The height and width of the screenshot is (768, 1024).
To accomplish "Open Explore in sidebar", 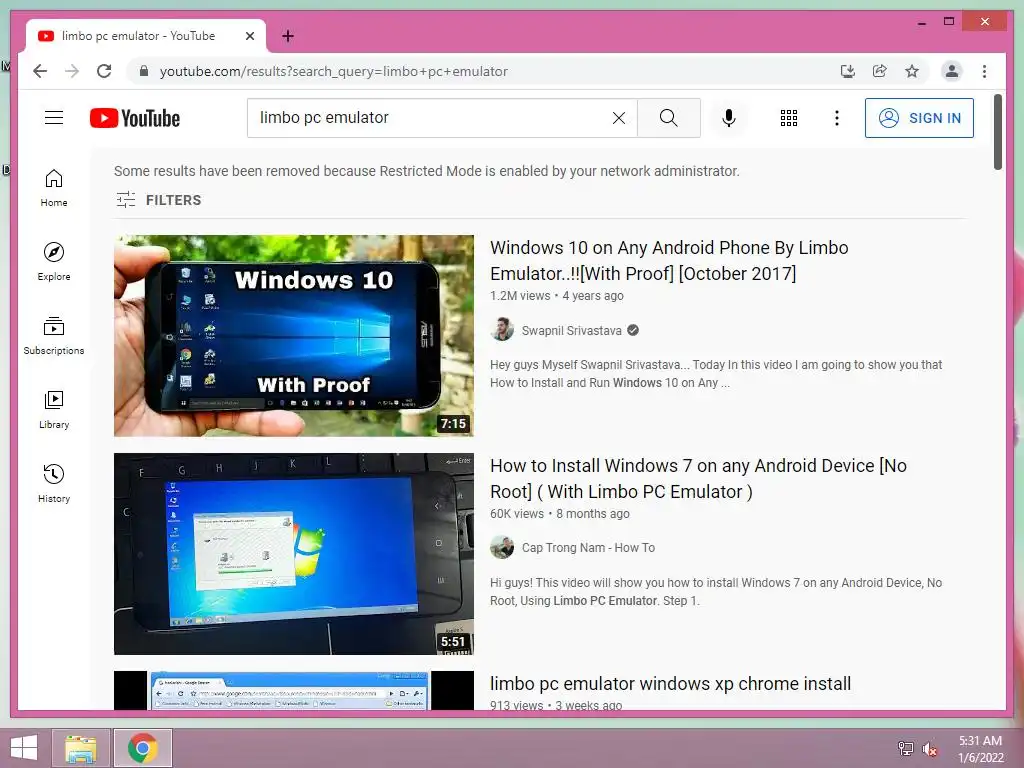I will pos(54,262).
